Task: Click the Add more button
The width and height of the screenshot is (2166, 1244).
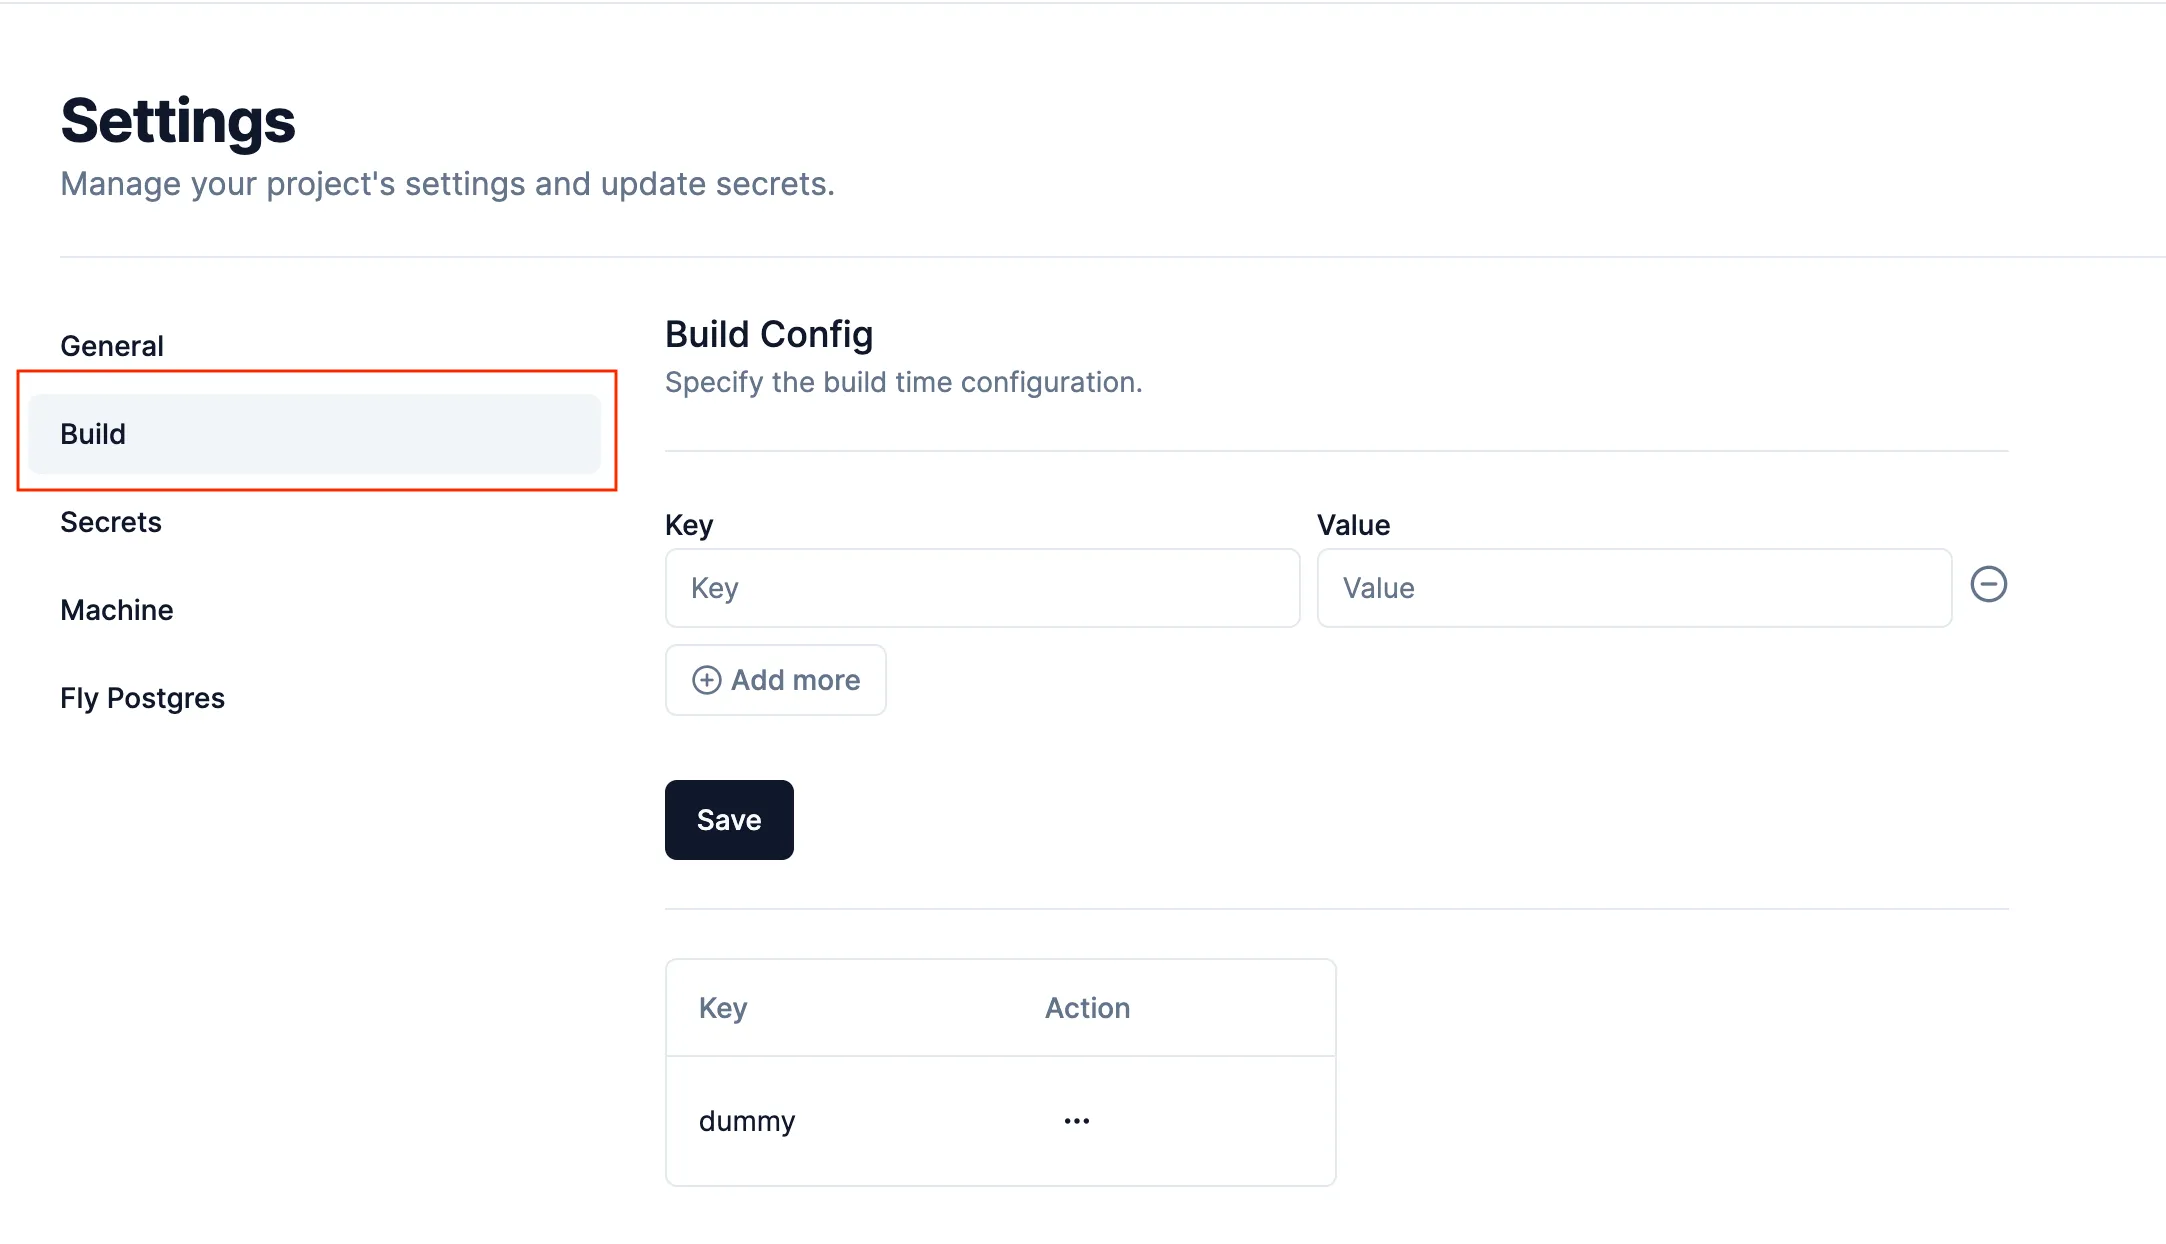Action: (x=775, y=679)
